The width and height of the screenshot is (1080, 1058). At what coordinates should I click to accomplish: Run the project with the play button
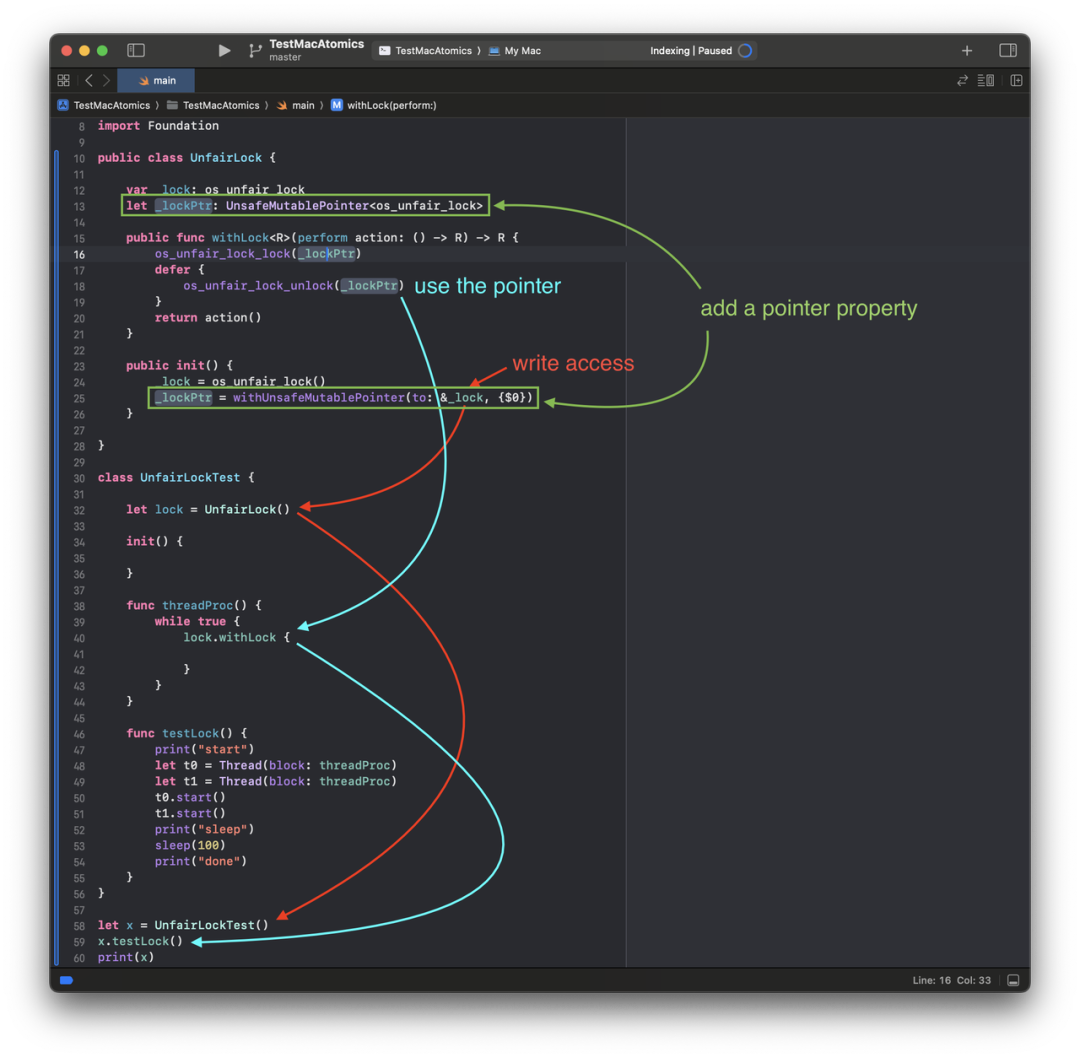[225, 50]
